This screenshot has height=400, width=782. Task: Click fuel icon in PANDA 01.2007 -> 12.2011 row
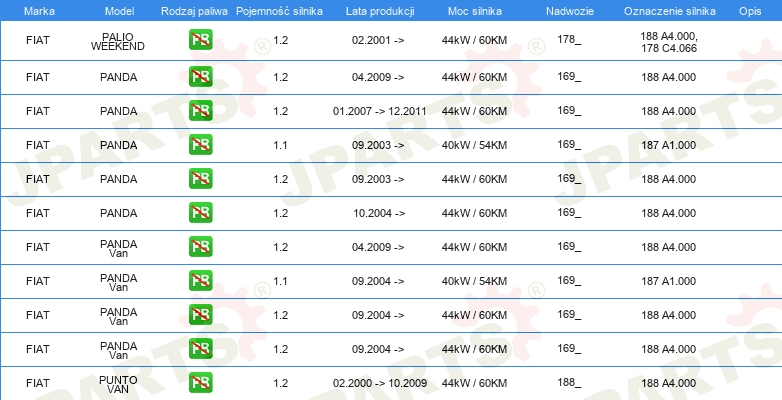200,111
